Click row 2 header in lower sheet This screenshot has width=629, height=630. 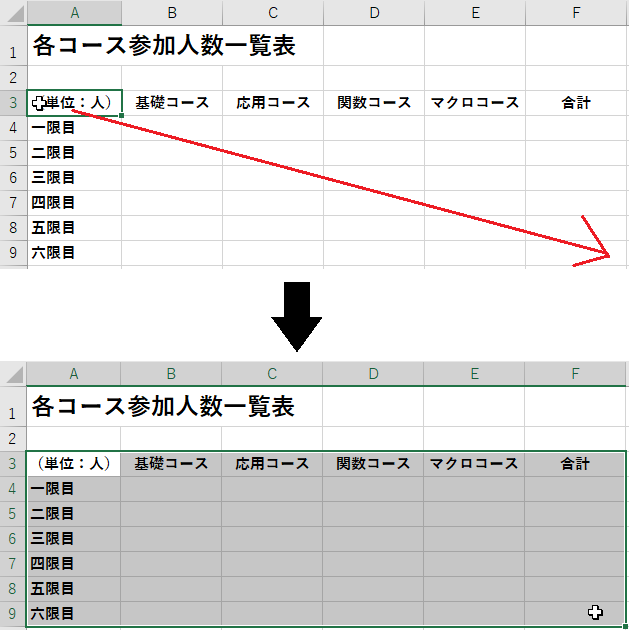(13, 439)
